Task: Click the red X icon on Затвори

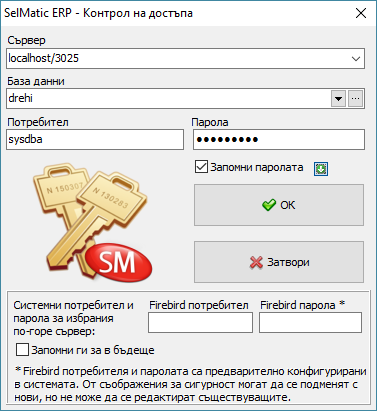Action: point(256,262)
